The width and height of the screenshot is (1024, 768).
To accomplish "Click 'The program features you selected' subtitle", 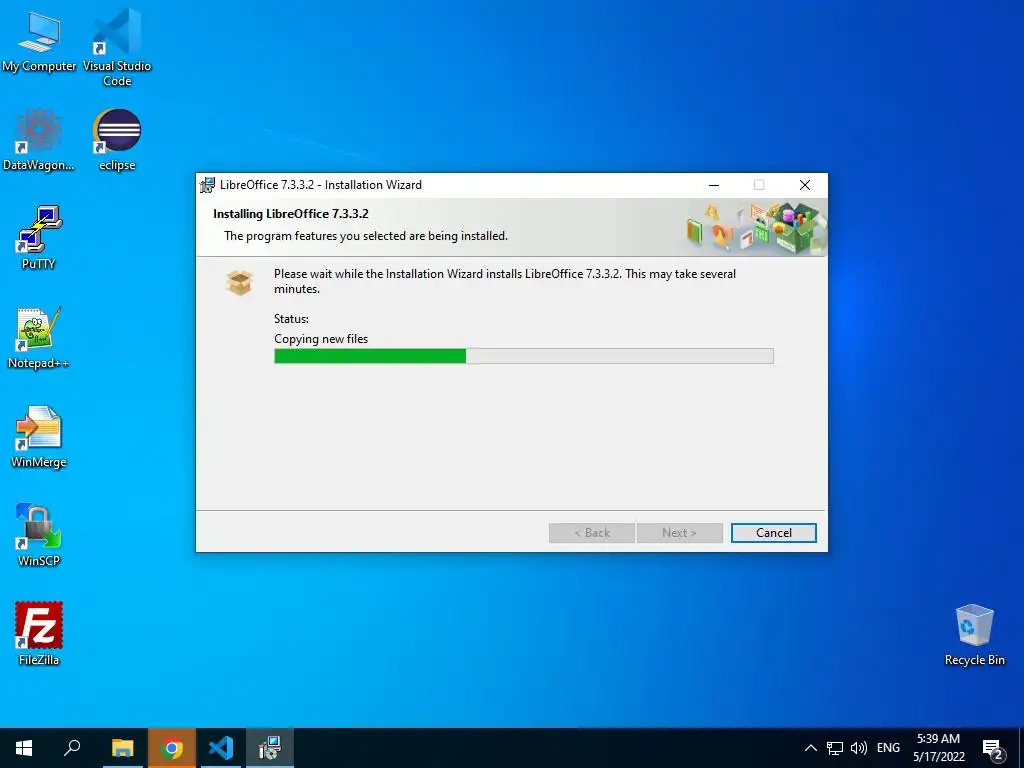I will [366, 236].
